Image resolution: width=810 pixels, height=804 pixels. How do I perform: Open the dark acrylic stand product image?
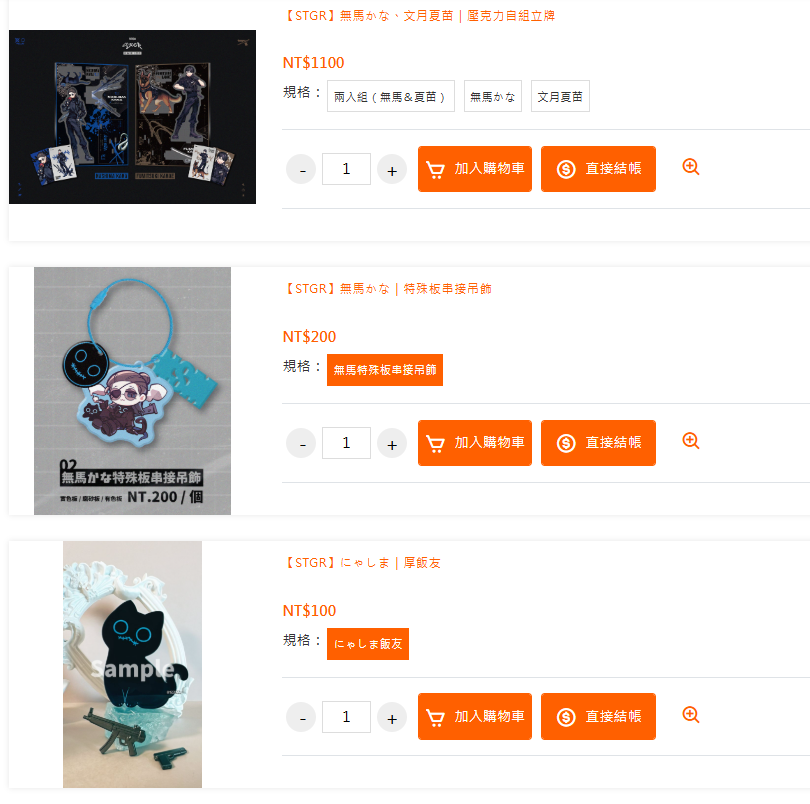pos(132,117)
